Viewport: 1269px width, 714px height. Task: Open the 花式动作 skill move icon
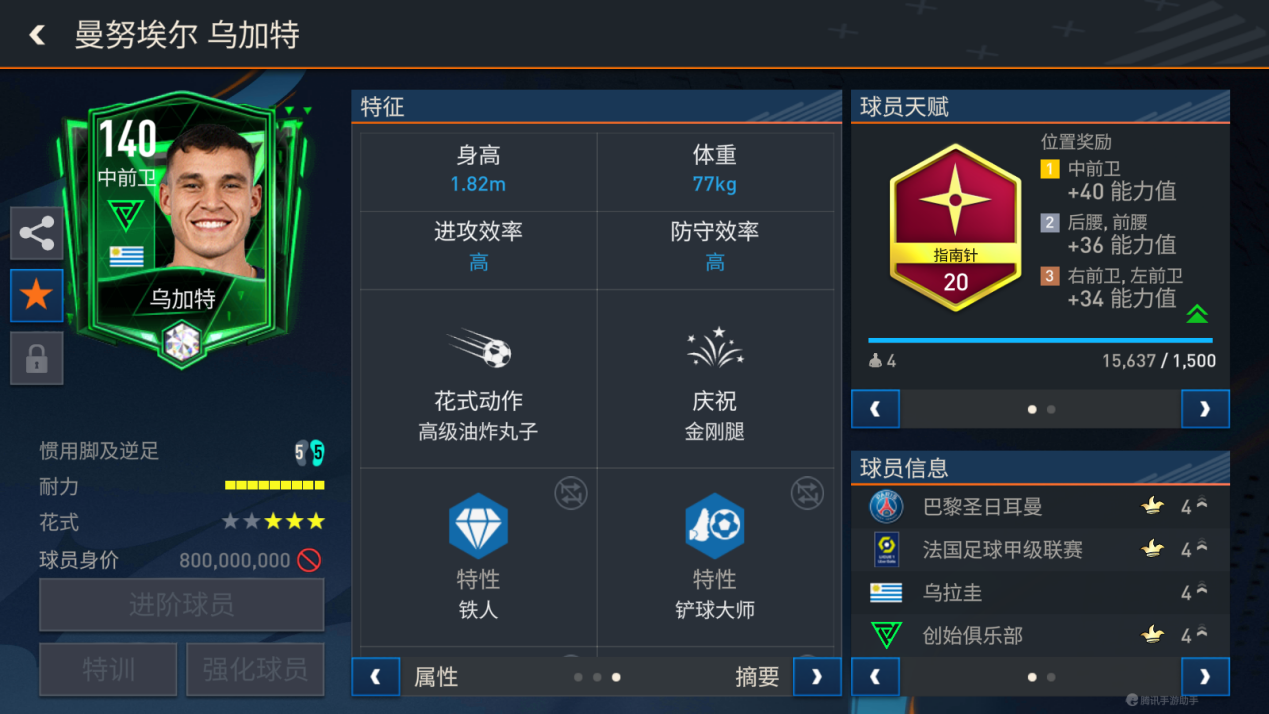tap(481, 349)
